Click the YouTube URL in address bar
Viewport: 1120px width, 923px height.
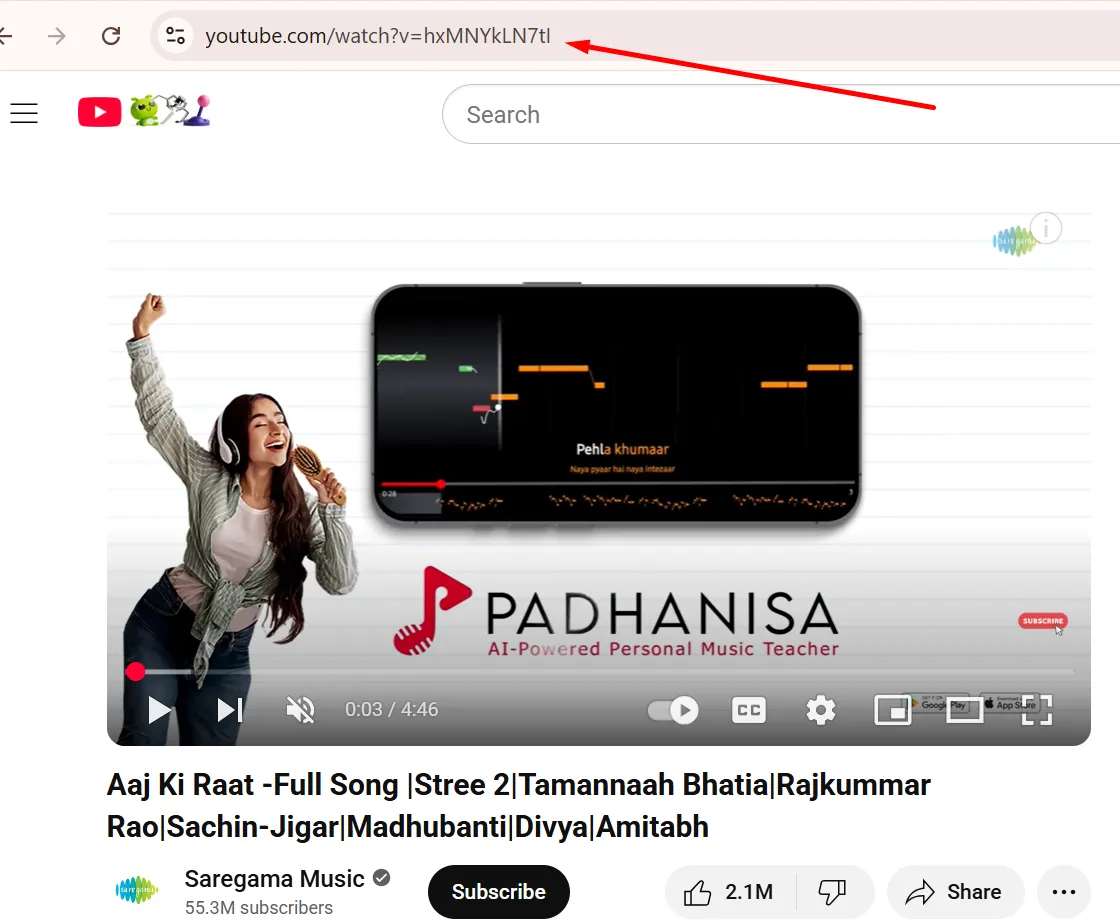point(377,36)
